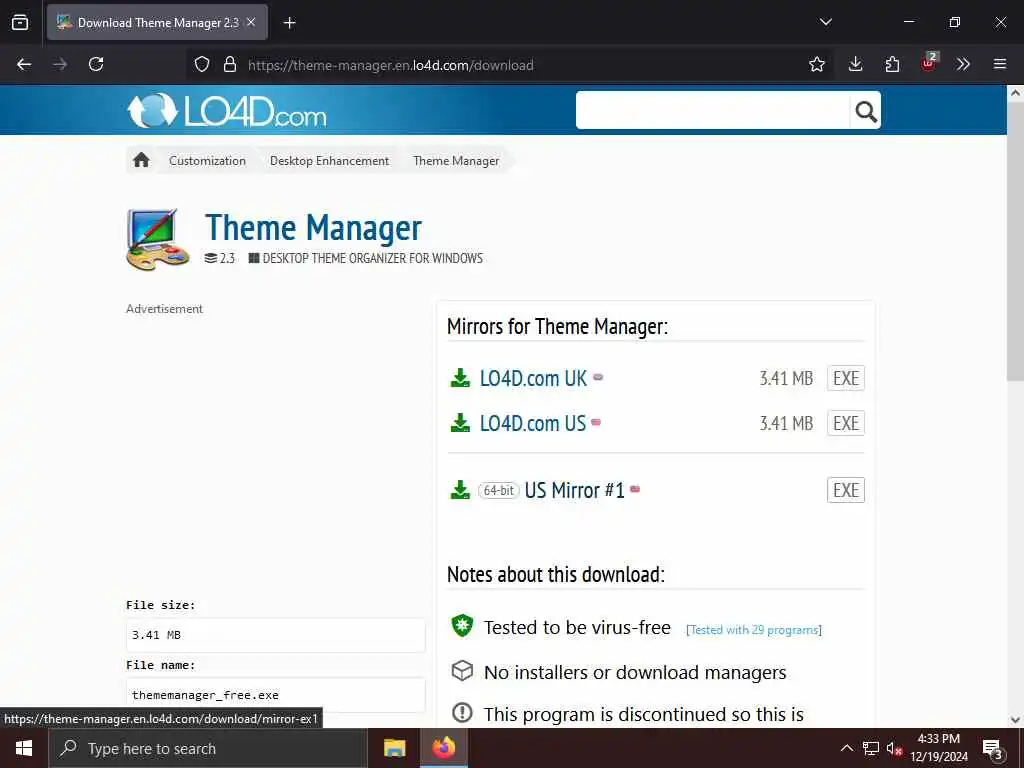
Task: Show more toolbar tools chevron
Action: tap(963, 64)
